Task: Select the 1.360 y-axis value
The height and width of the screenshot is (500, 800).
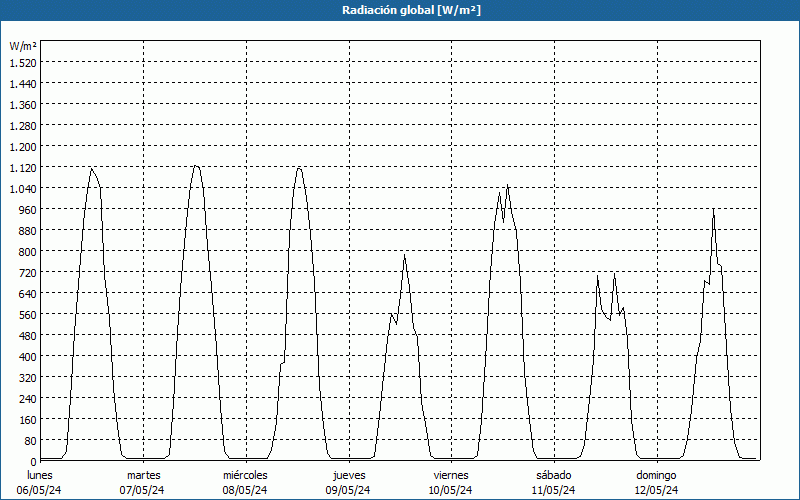Action: pos(23,105)
